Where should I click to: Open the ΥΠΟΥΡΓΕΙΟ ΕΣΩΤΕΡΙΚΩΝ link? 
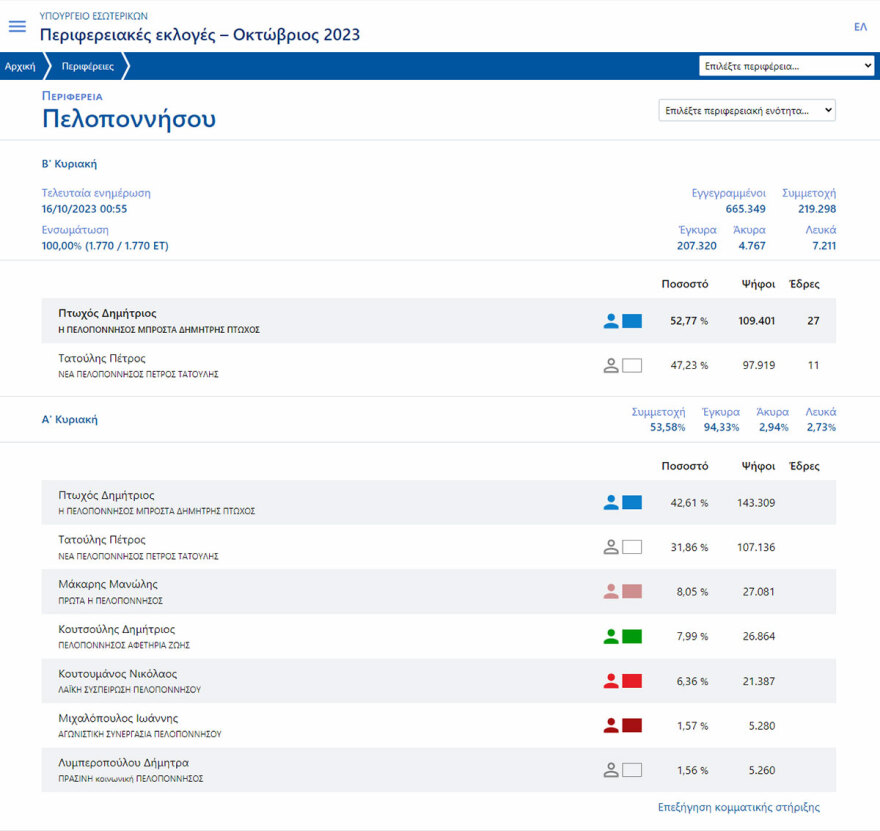pos(92,15)
